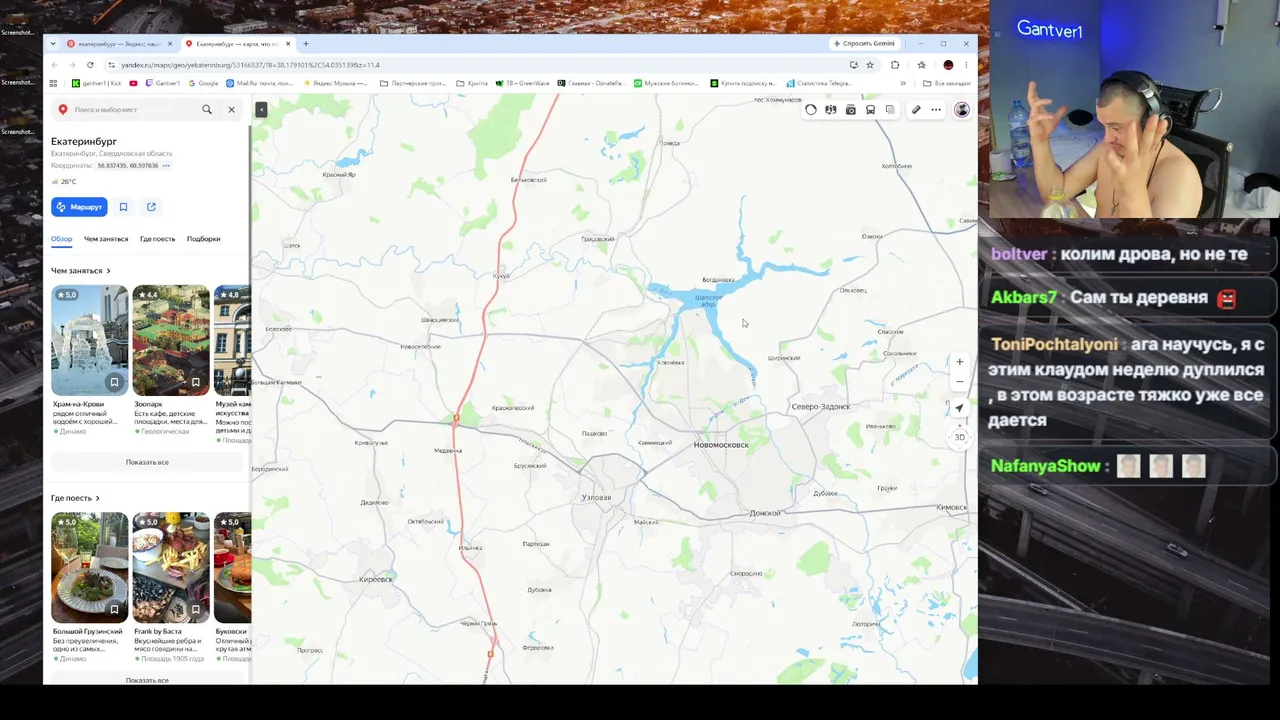Zoom out on the map
Image resolution: width=1280 pixels, height=720 pixels.
960,382
